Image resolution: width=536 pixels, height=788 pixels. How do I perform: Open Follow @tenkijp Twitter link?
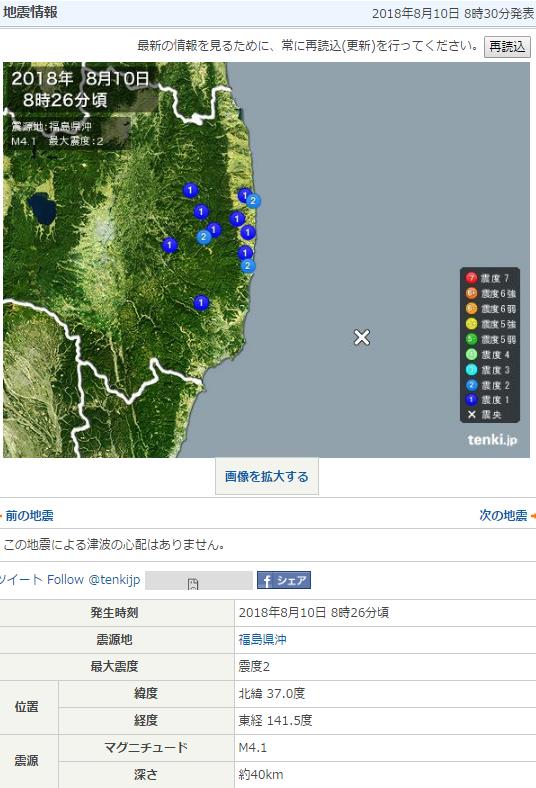tap(93, 579)
